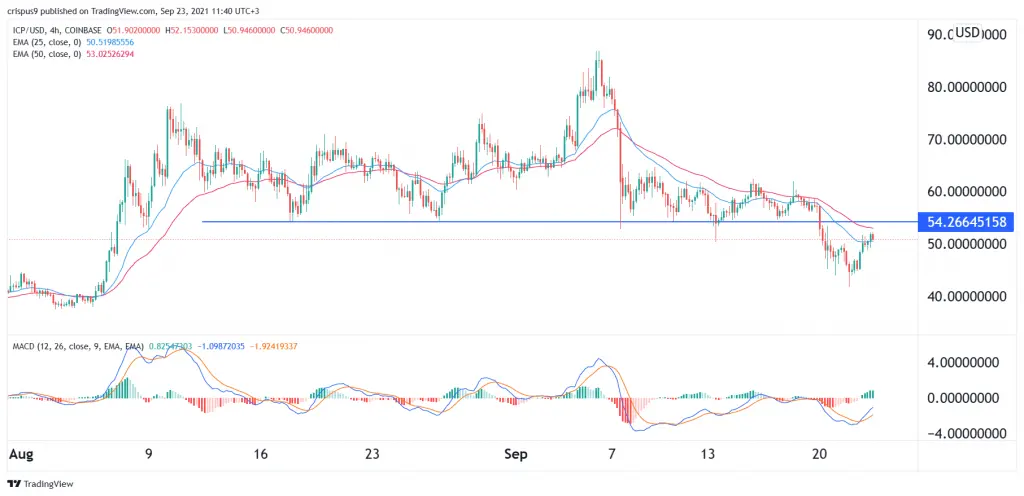Click the TradingView wordmark link
Viewport: 1024px width, 496px height.
[48, 484]
